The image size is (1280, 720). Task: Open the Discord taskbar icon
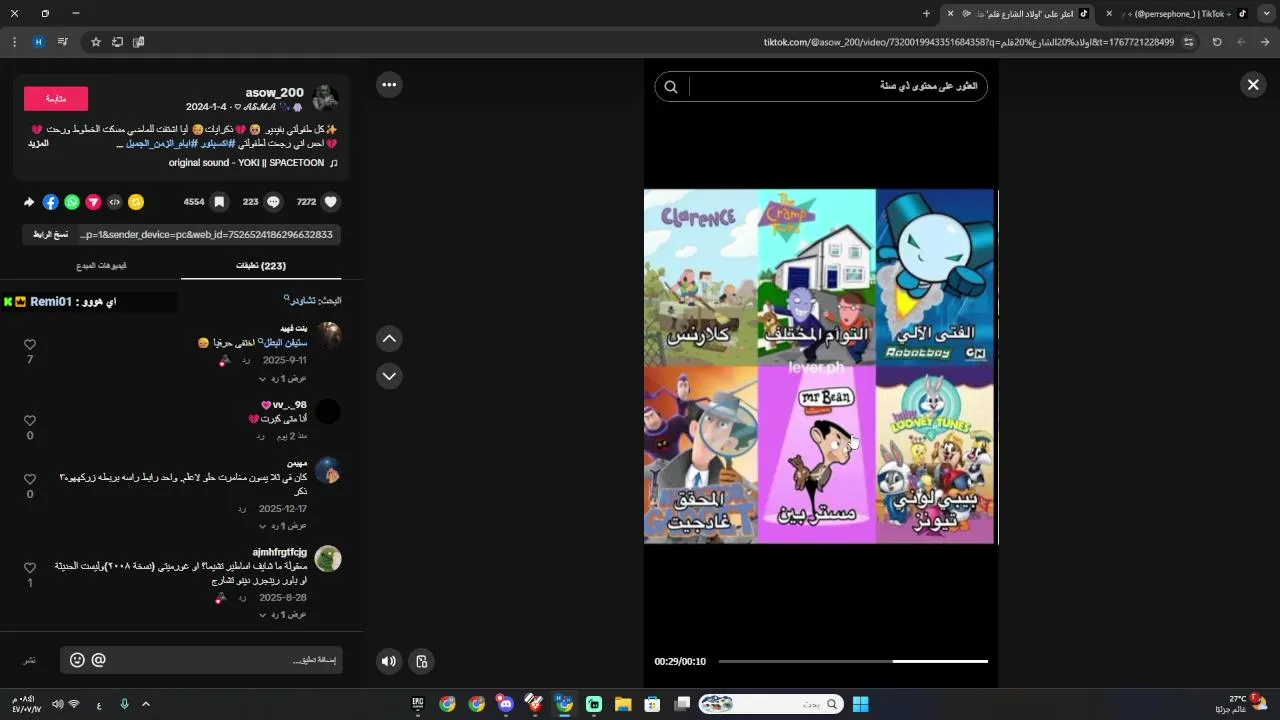pos(505,704)
